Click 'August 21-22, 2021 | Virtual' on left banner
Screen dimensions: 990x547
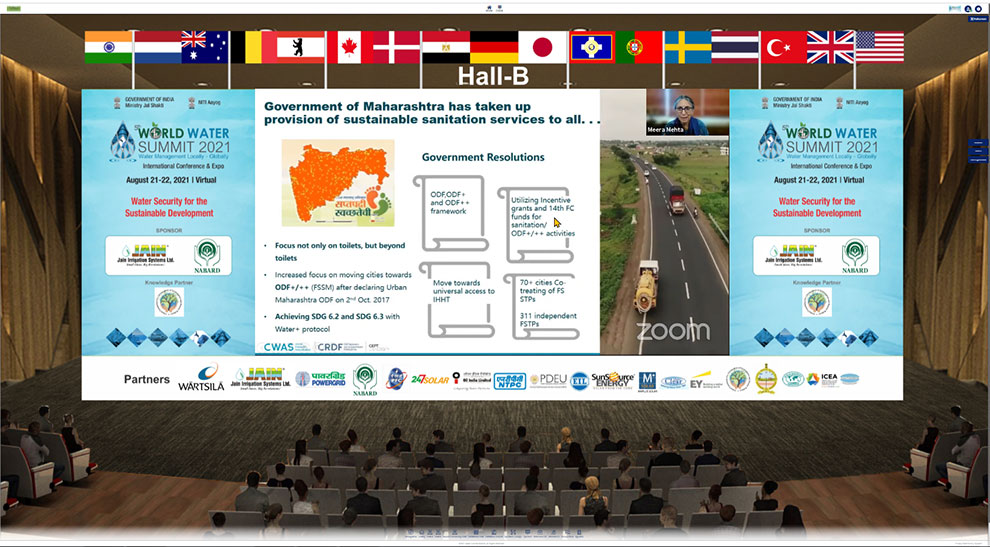[x=171, y=180]
